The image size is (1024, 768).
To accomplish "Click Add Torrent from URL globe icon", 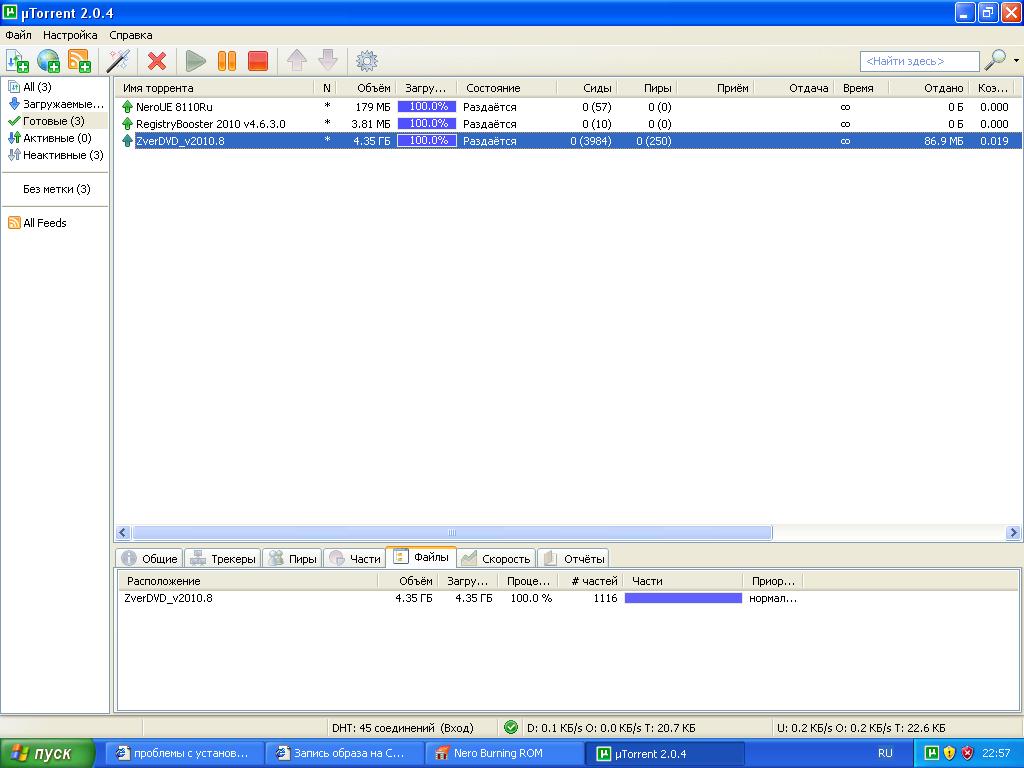I will (x=48, y=61).
